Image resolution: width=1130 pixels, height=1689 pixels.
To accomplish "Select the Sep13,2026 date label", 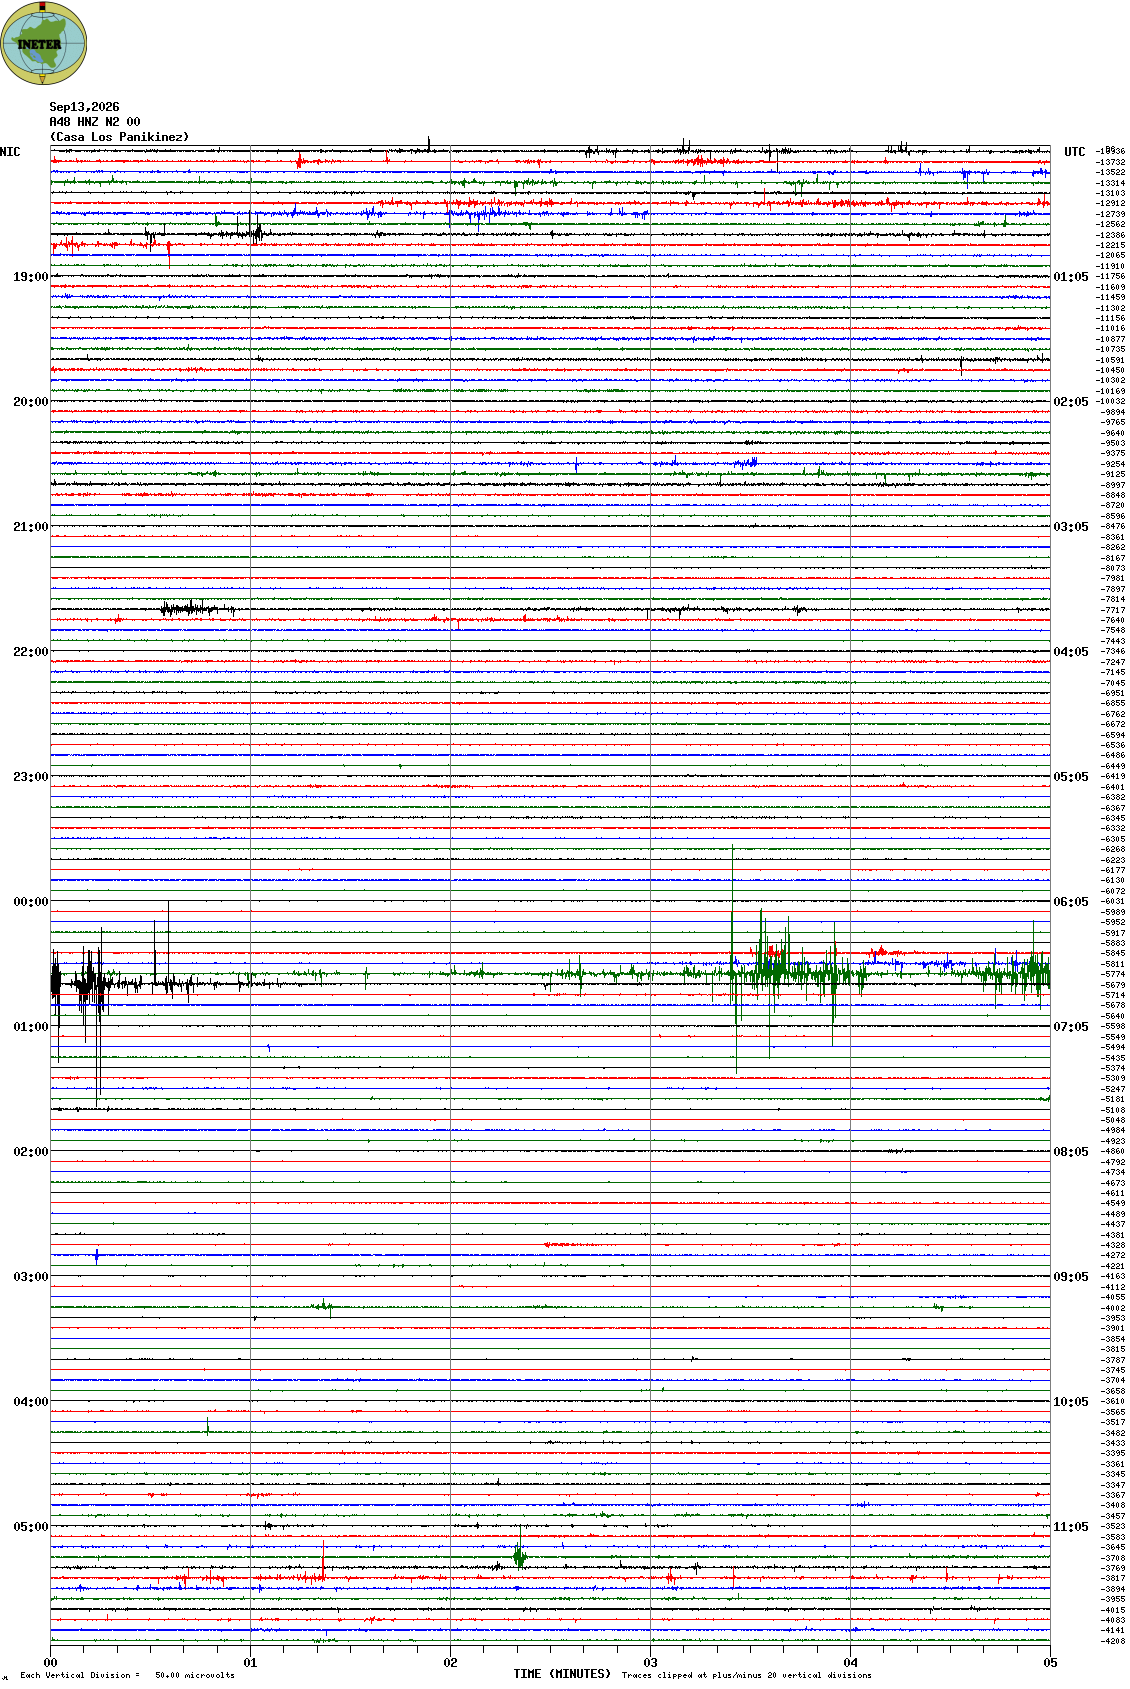I will [84, 107].
